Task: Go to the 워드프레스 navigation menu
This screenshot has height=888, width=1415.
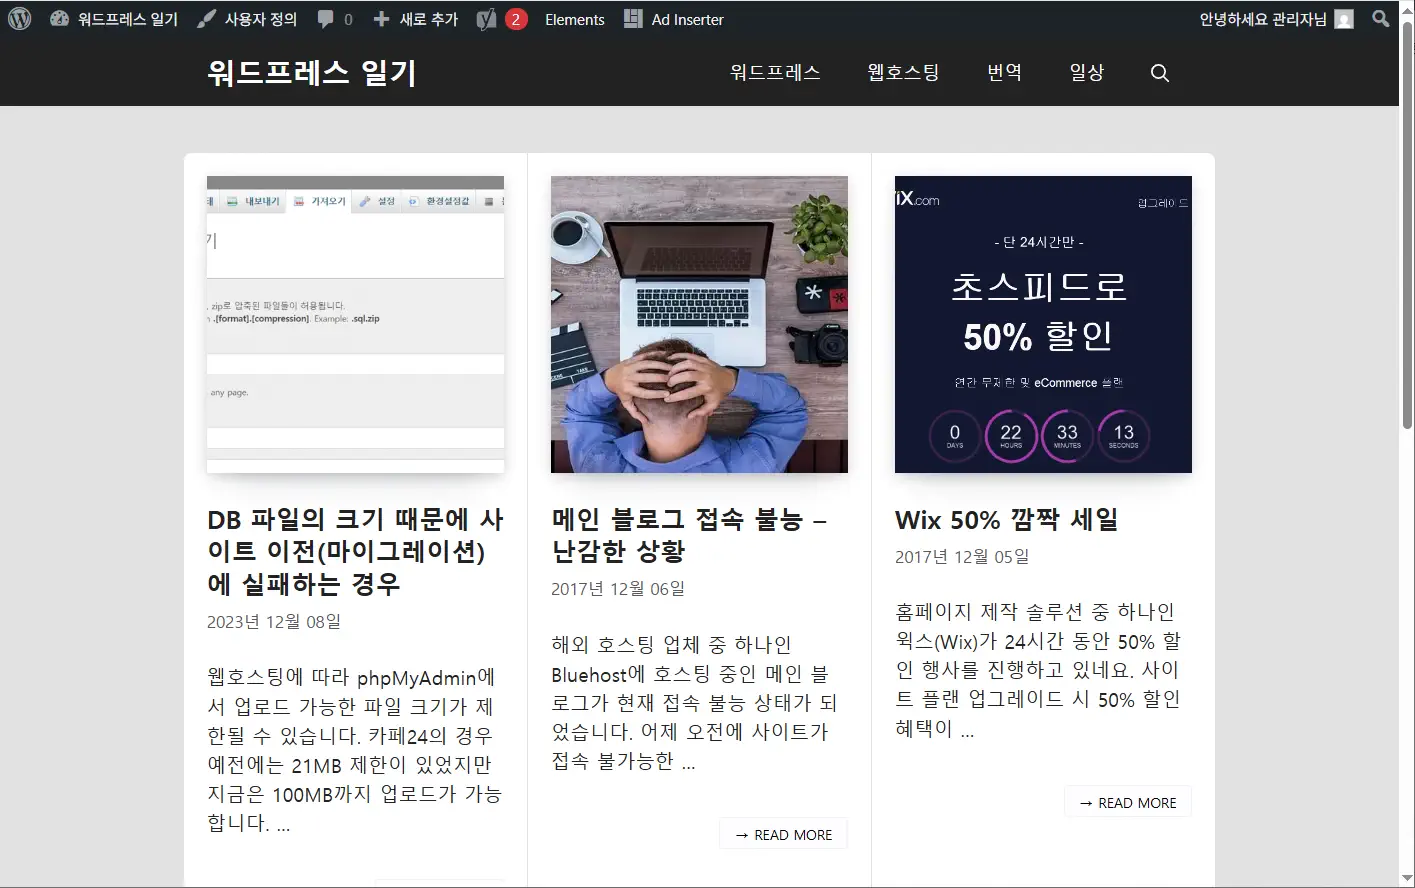Action: pyautogui.click(x=775, y=72)
